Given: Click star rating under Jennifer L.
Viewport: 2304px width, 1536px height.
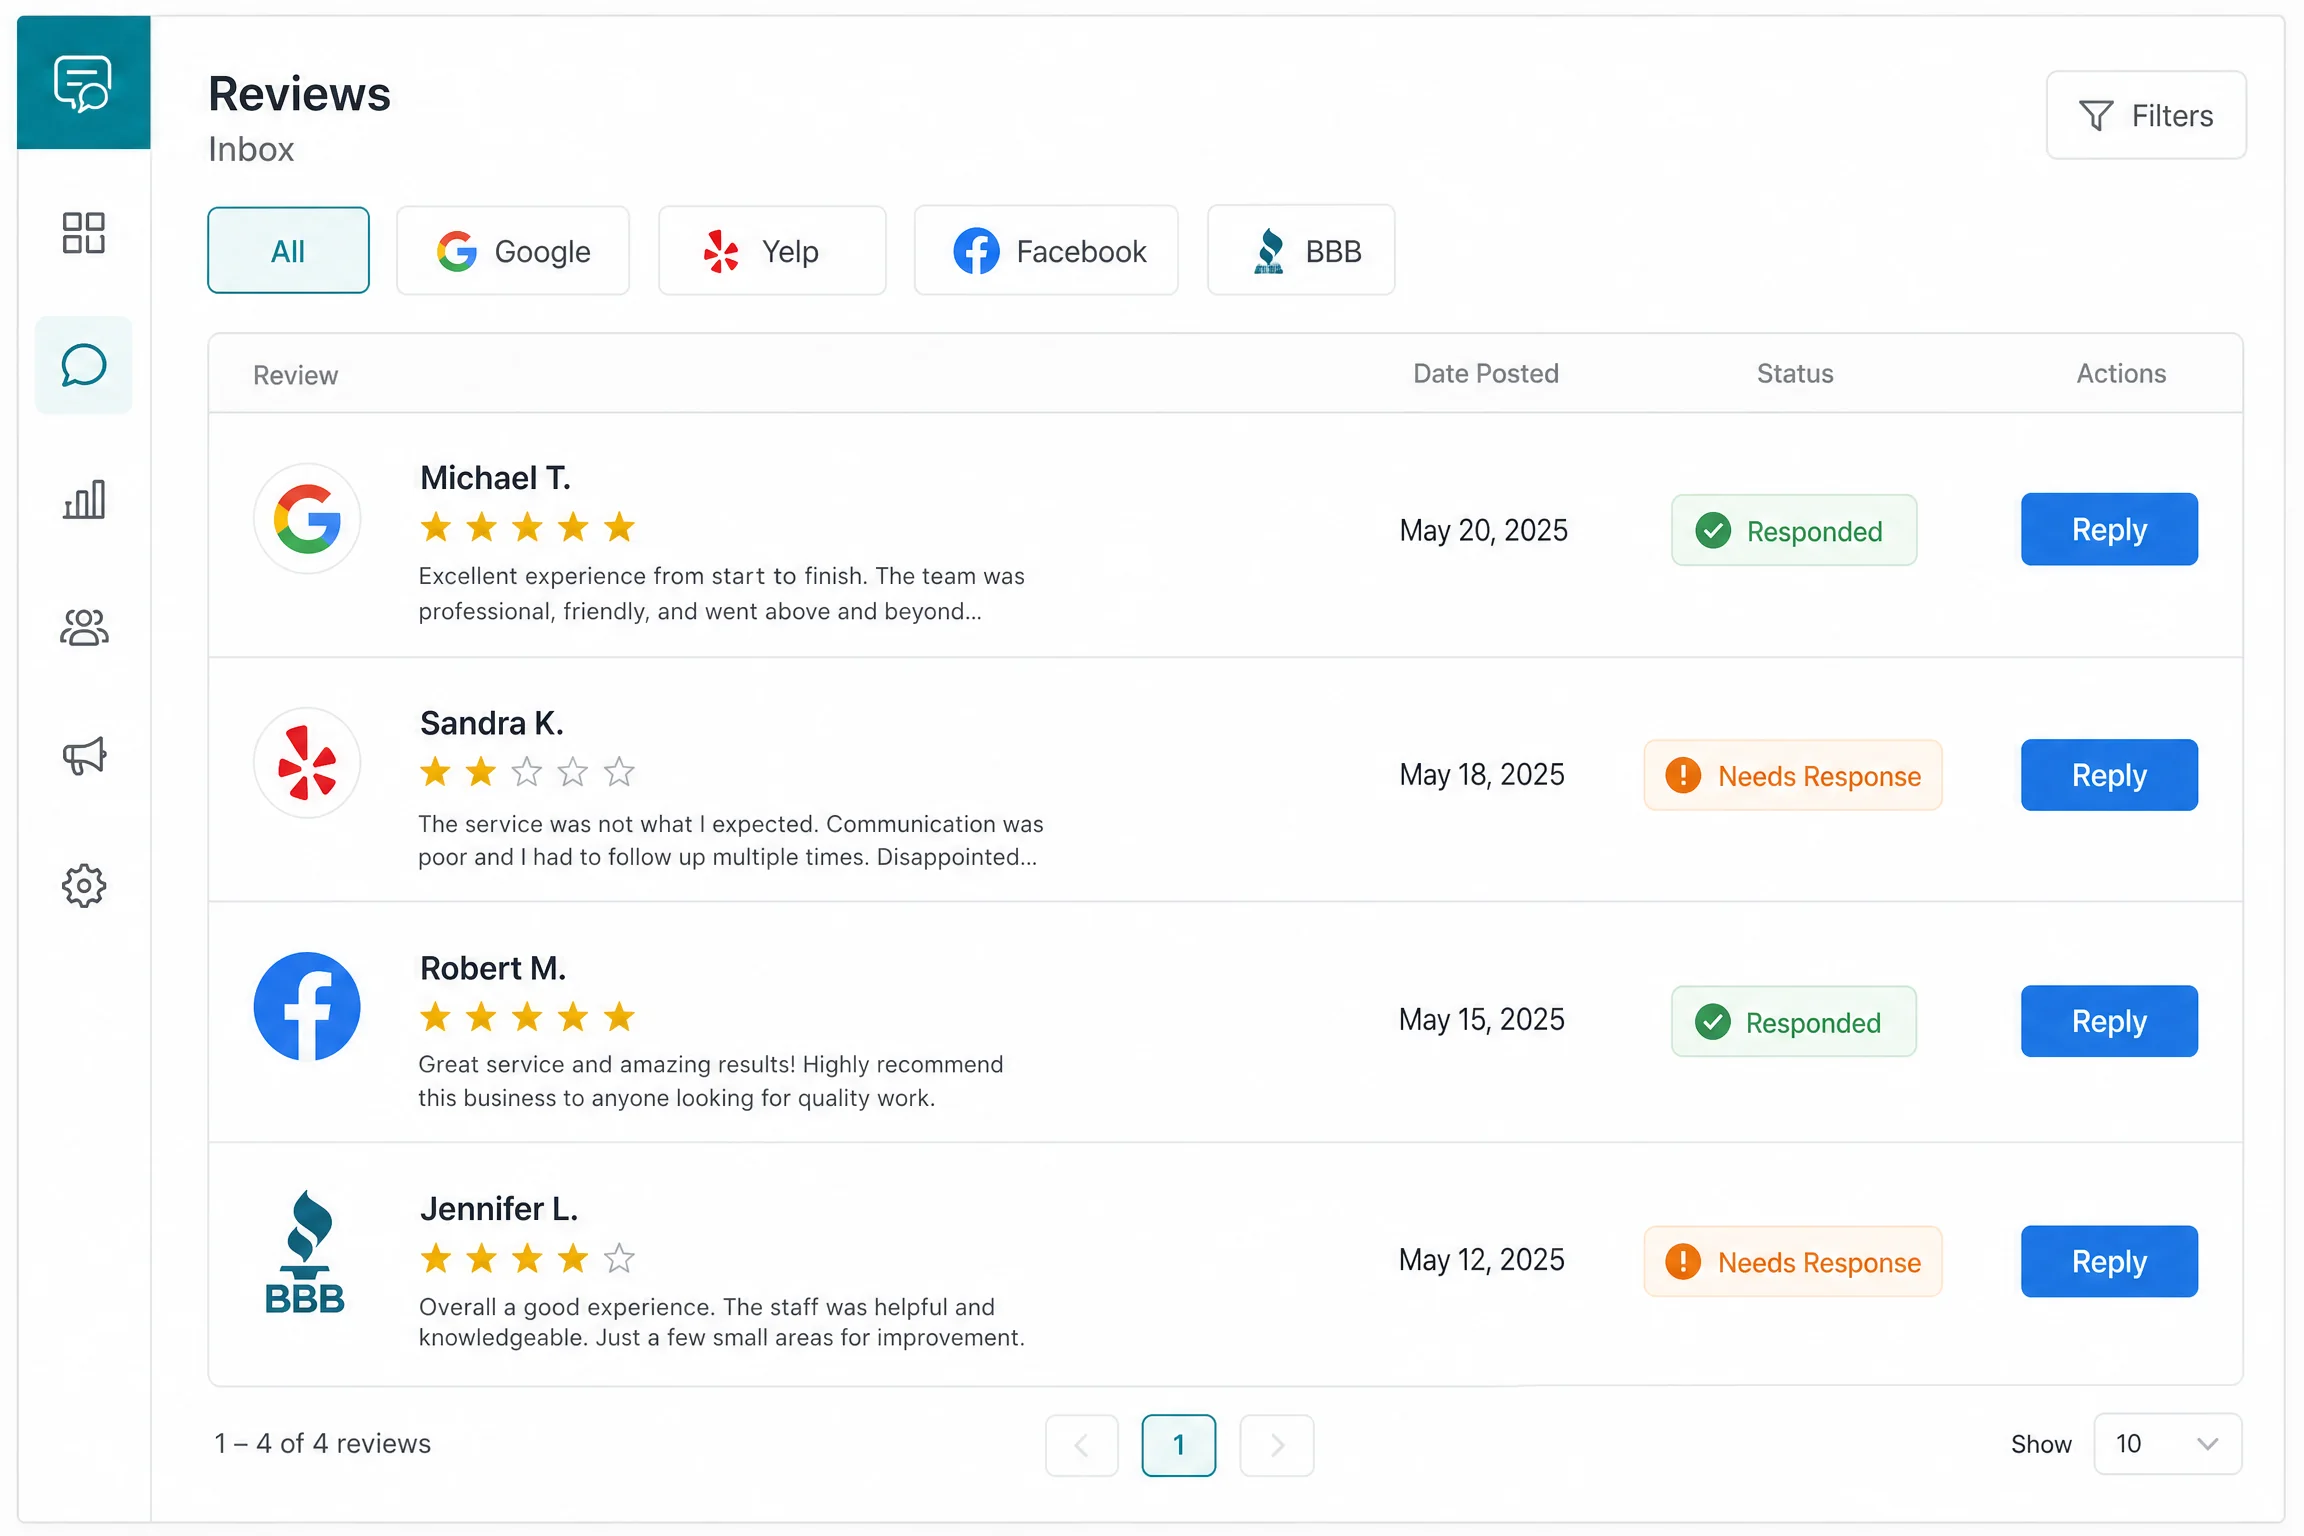Looking at the screenshot, I should [528, 1258].
